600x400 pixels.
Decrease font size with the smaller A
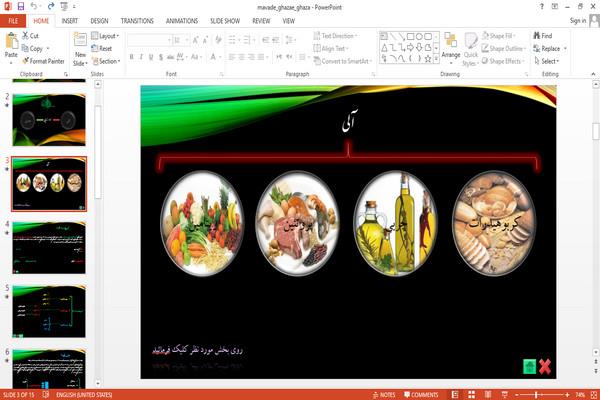tap(205, 40)
